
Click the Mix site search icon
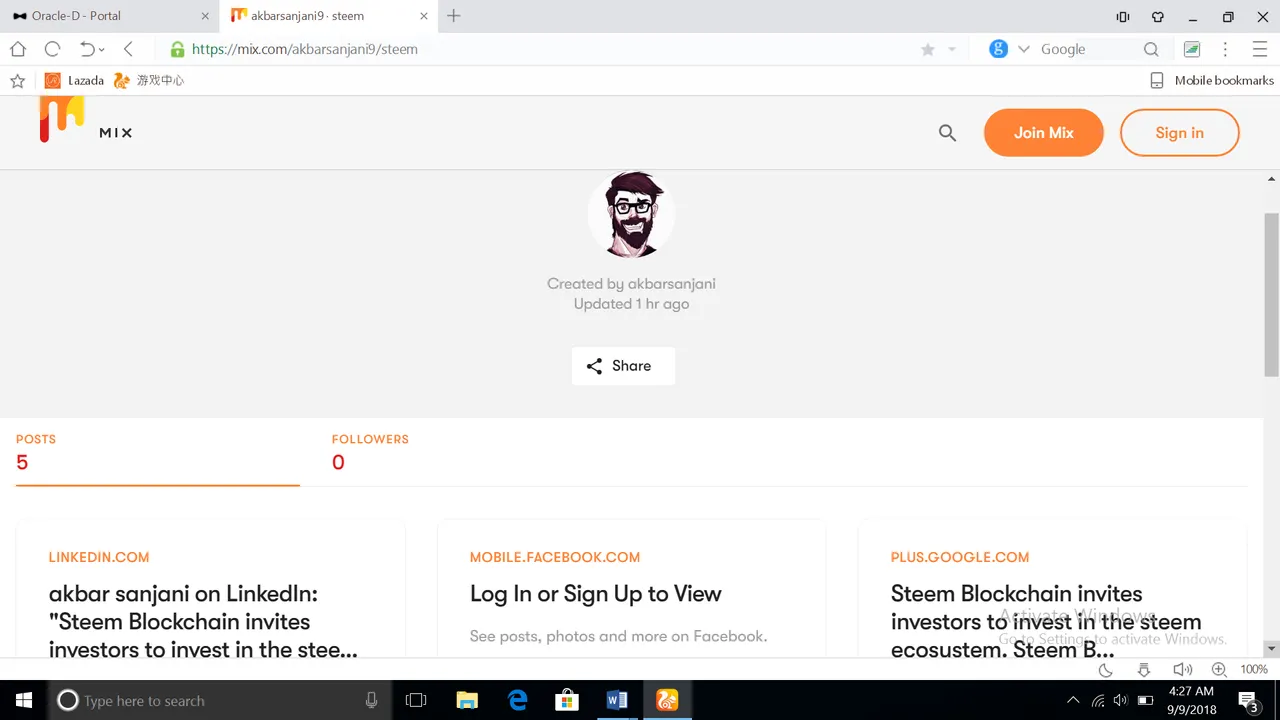947,133
